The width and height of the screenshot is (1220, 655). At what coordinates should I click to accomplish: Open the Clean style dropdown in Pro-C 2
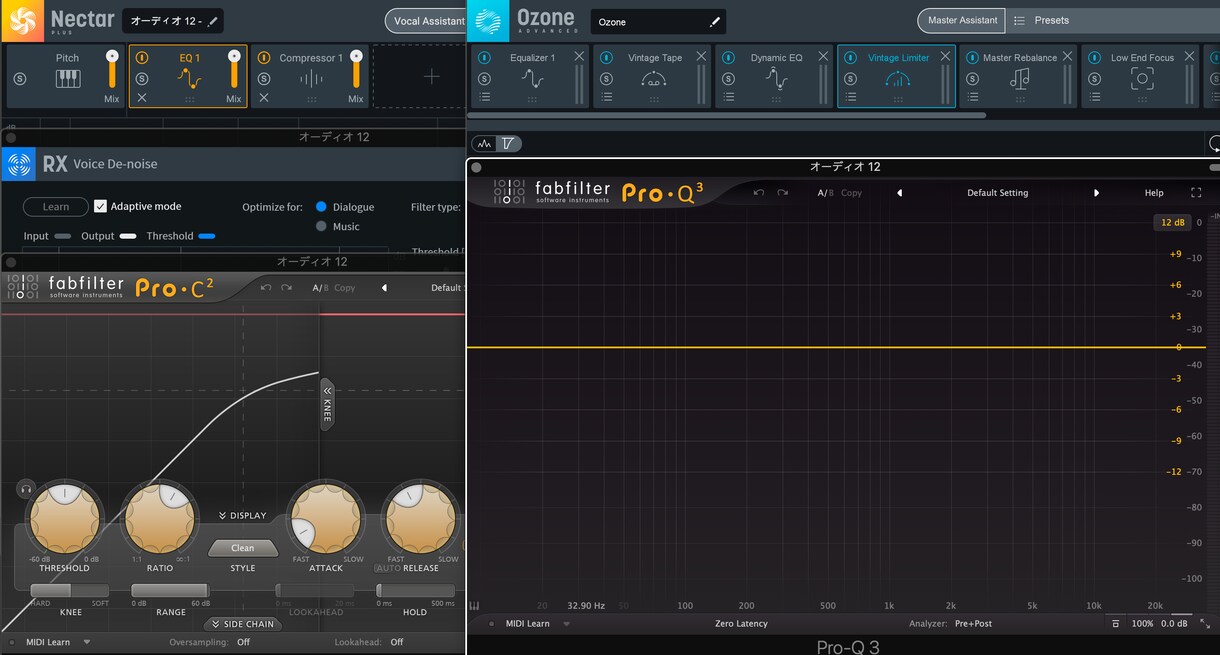(x=243, y=548)
